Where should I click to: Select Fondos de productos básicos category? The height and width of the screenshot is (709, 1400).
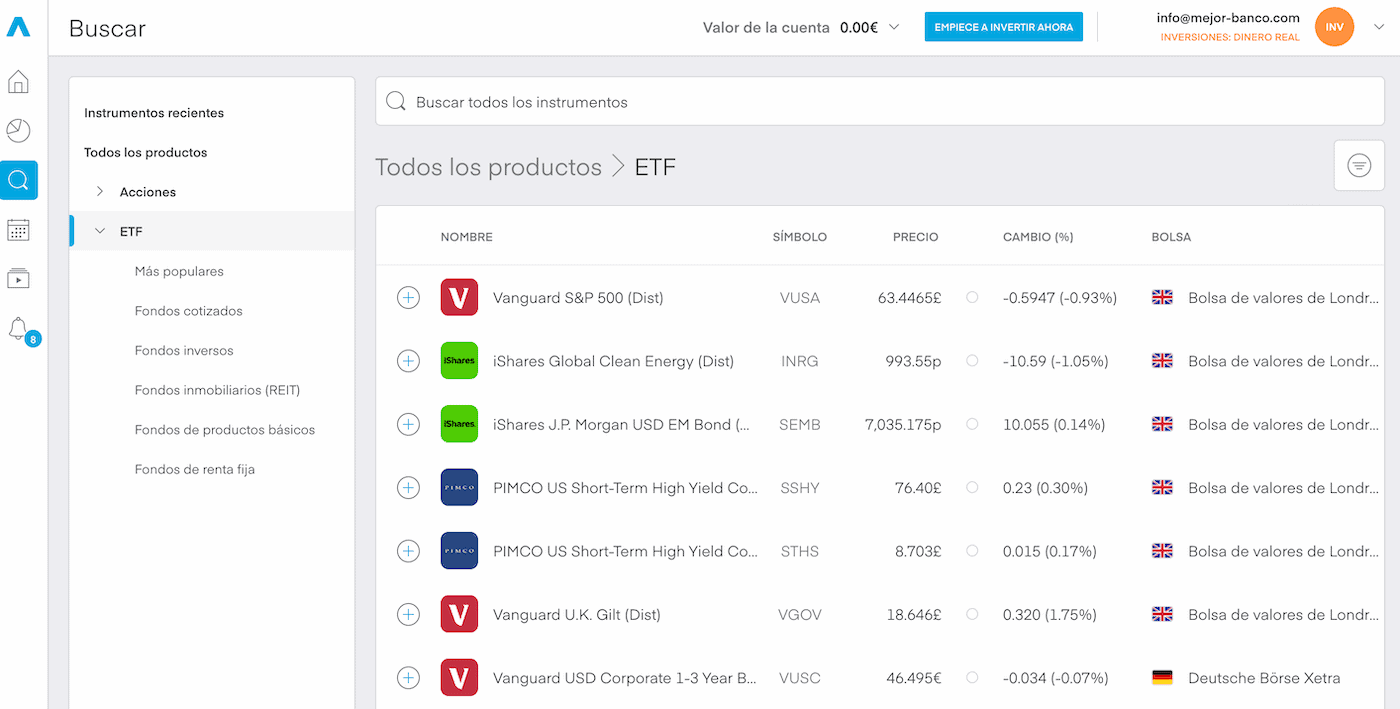click(225, 430)
